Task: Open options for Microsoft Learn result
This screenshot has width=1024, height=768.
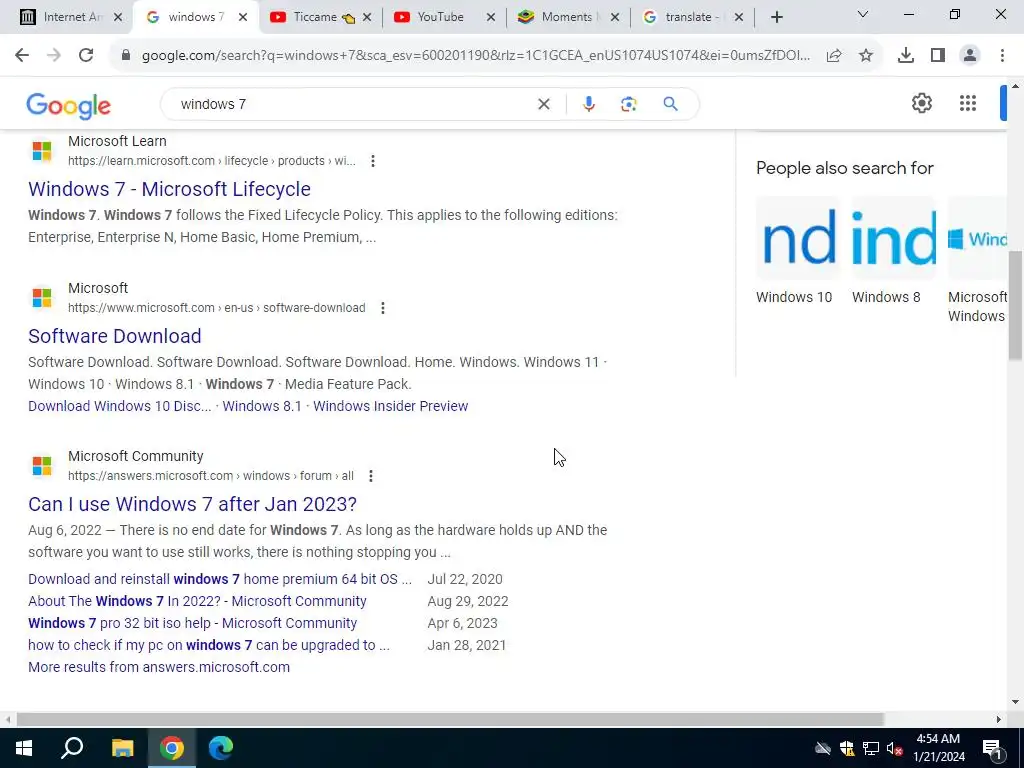Action: (x=372, y=161)
